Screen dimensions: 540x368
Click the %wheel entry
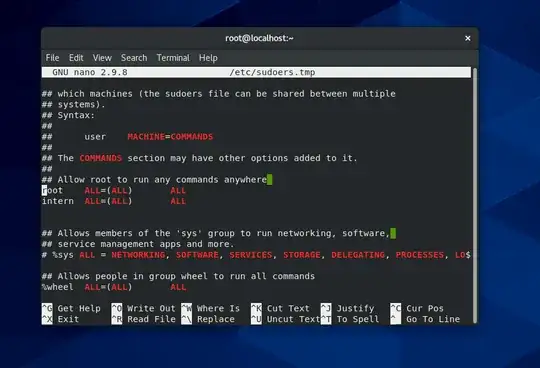pyautogui.click(x=58, y=287)
